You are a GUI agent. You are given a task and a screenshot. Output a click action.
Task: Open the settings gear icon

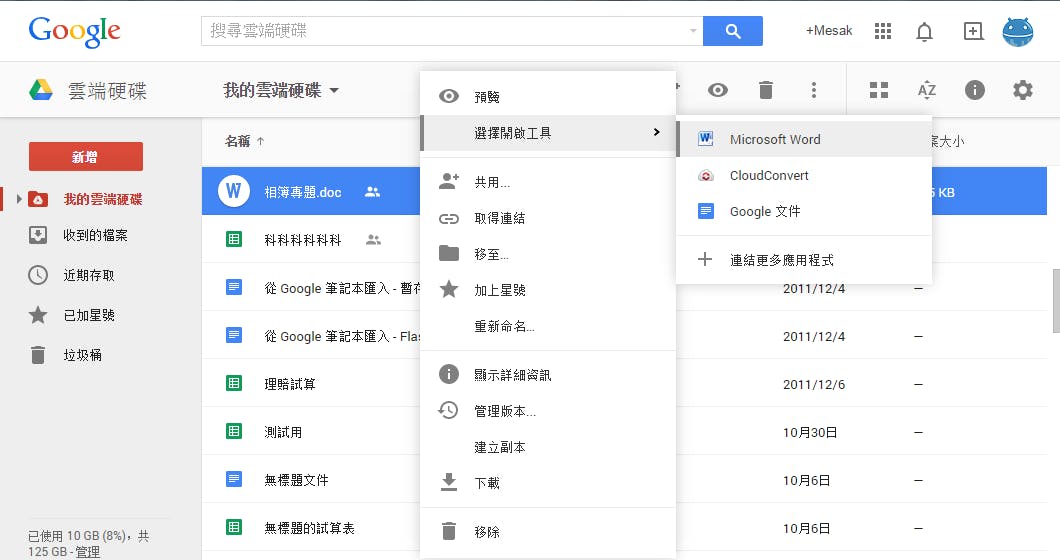tap(1022, 90)
